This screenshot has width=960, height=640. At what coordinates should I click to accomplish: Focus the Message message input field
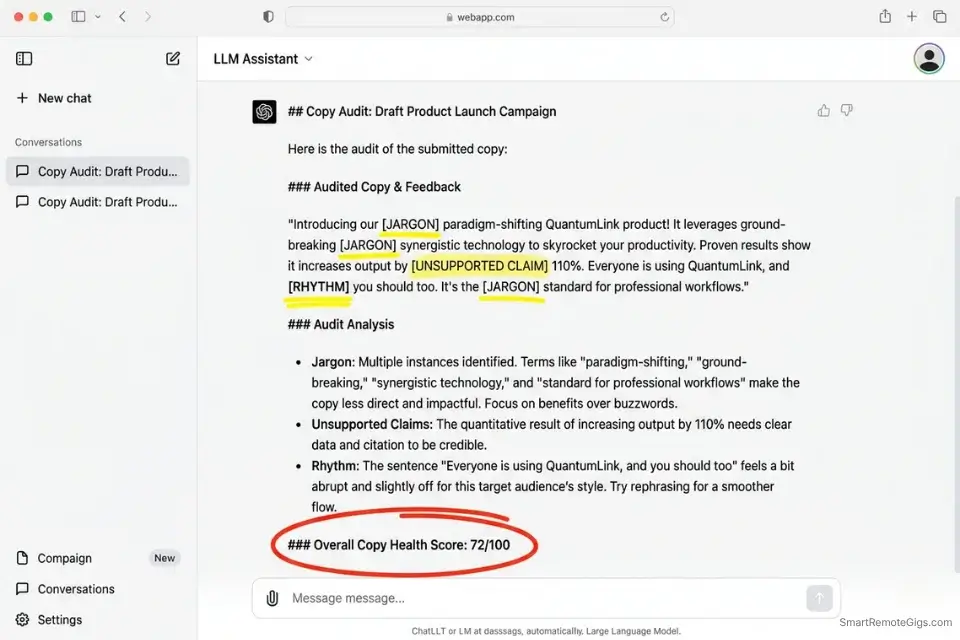point(545,598)
